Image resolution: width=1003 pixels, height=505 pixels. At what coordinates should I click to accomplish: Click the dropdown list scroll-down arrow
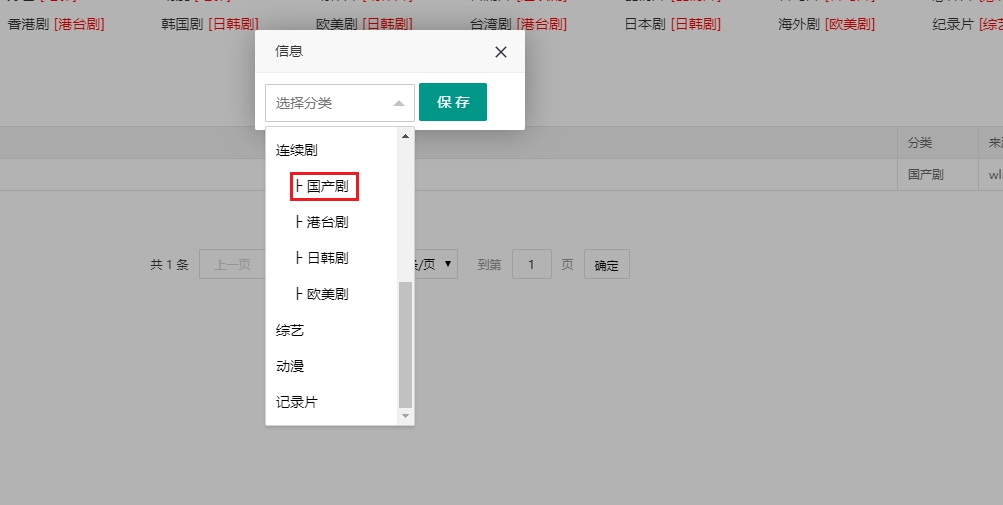[x=405, y=416]
